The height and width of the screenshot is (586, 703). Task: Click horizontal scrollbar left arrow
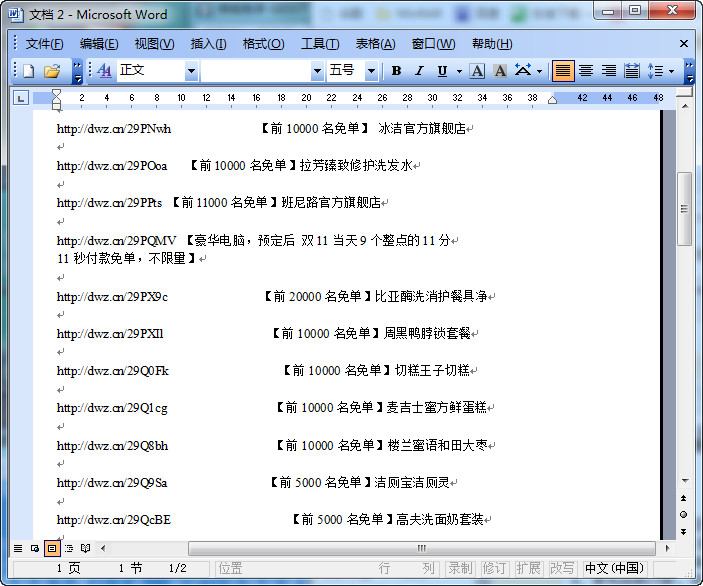[103, 548]
